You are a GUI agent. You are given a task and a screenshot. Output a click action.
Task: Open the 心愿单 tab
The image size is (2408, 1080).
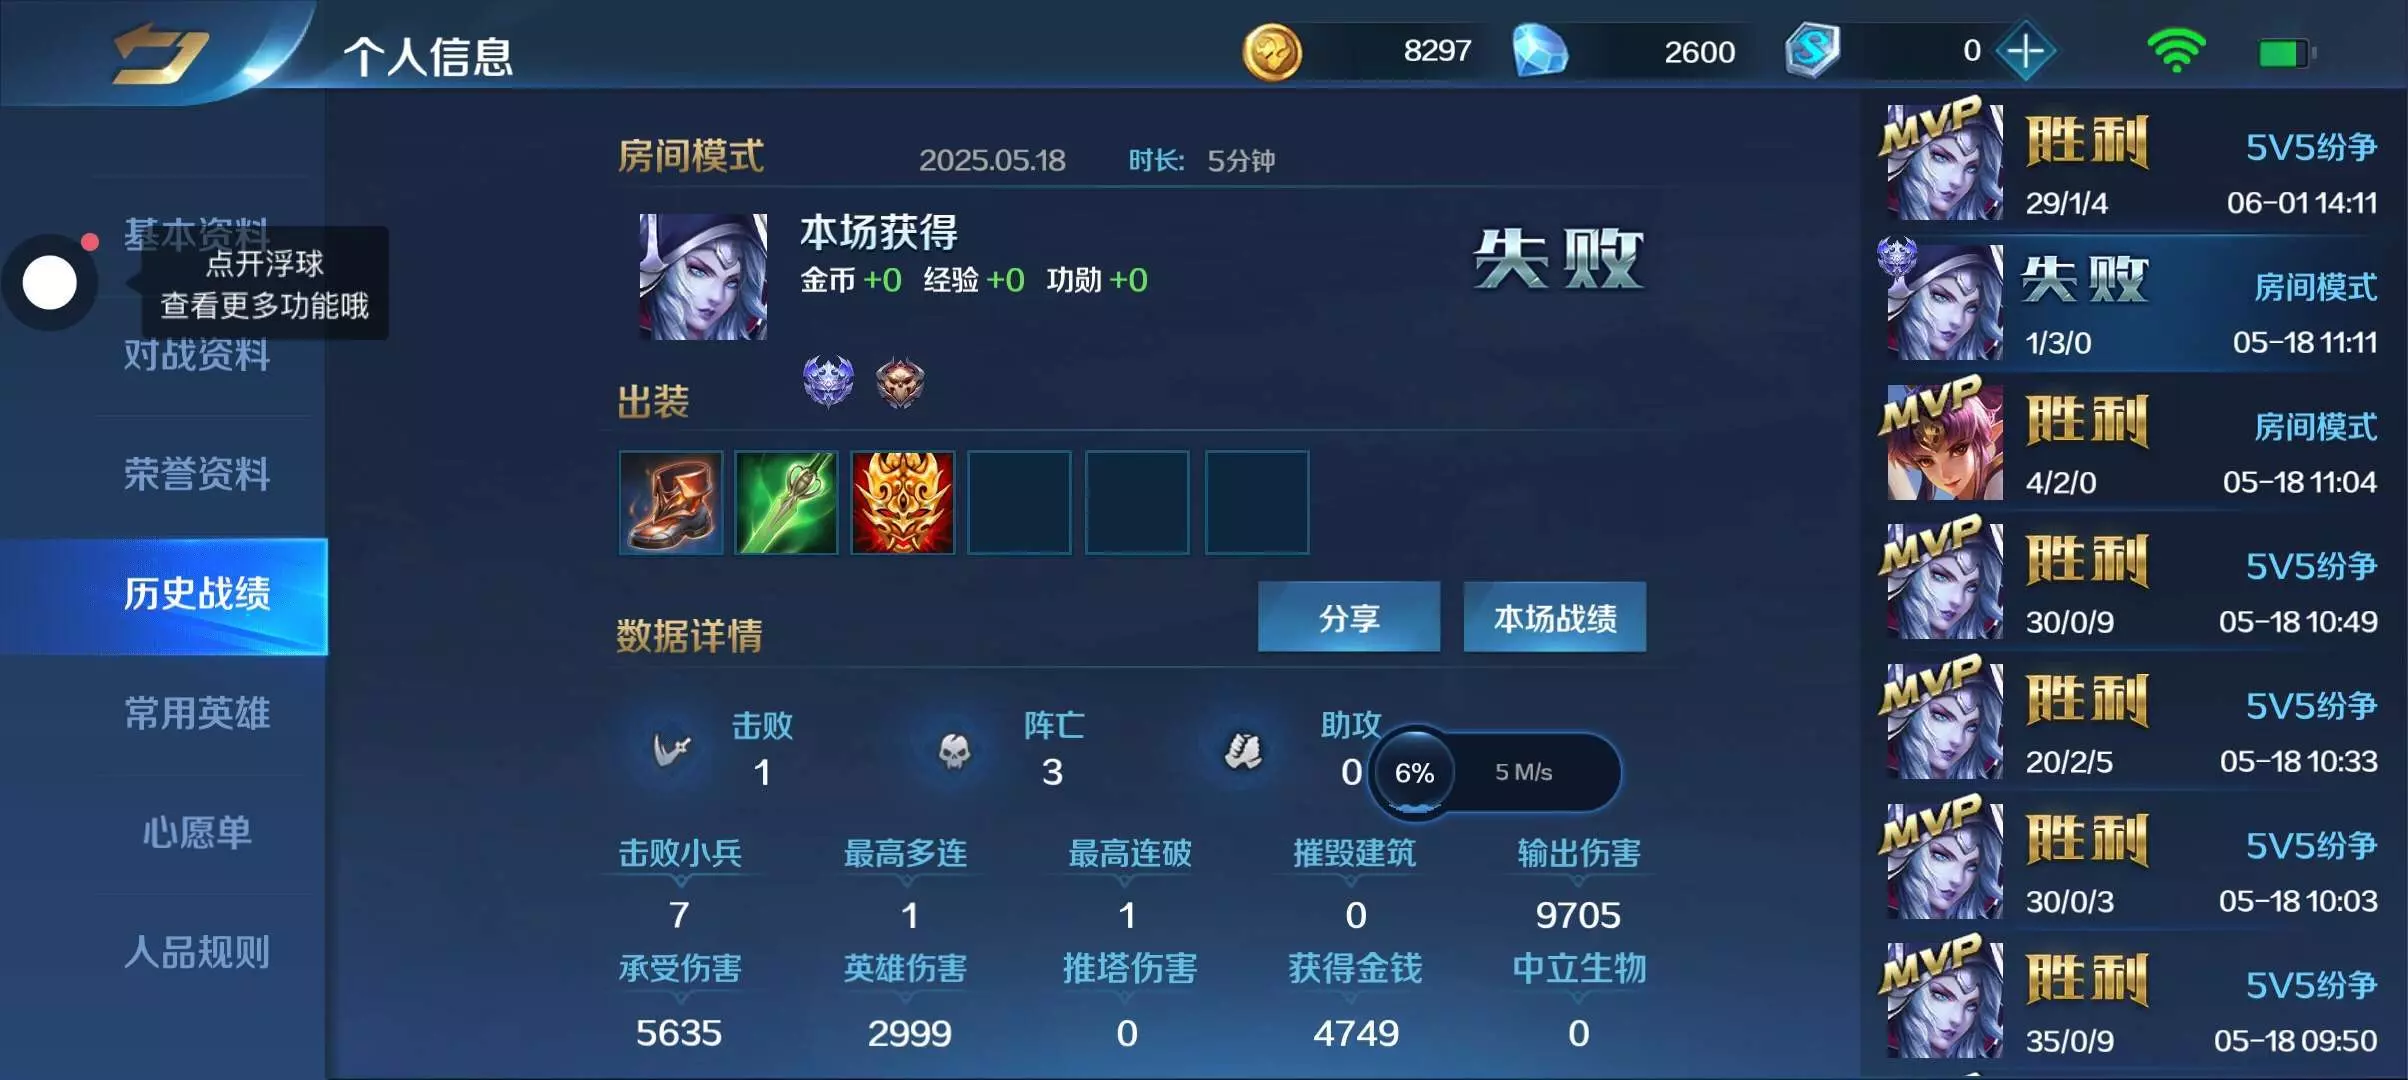point(197,833)
